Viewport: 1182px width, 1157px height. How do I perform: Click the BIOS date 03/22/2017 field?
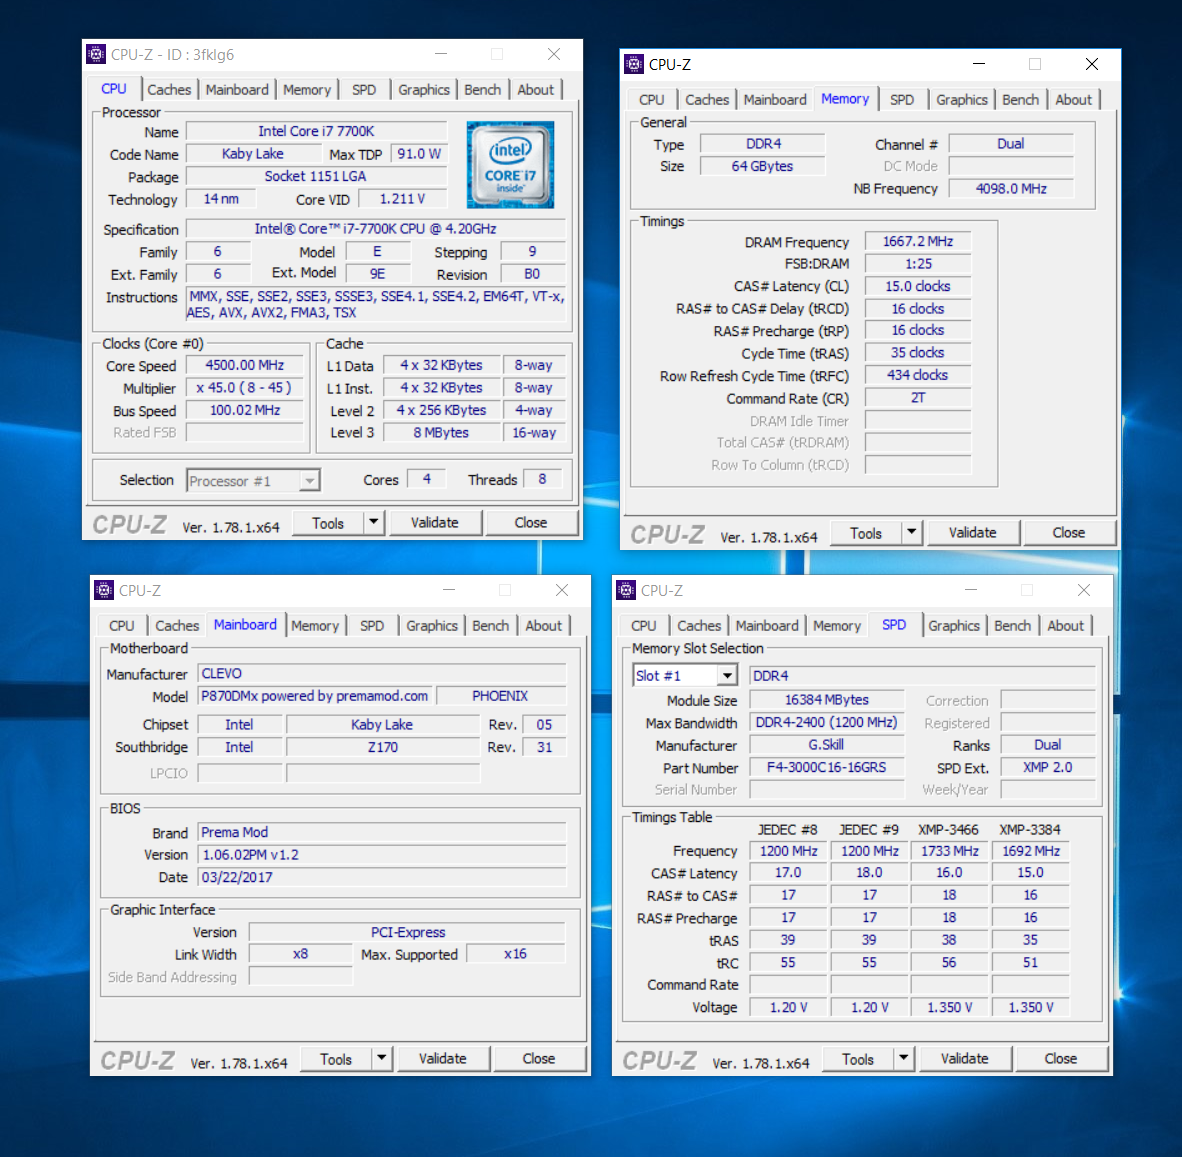(x=382, y=877)
